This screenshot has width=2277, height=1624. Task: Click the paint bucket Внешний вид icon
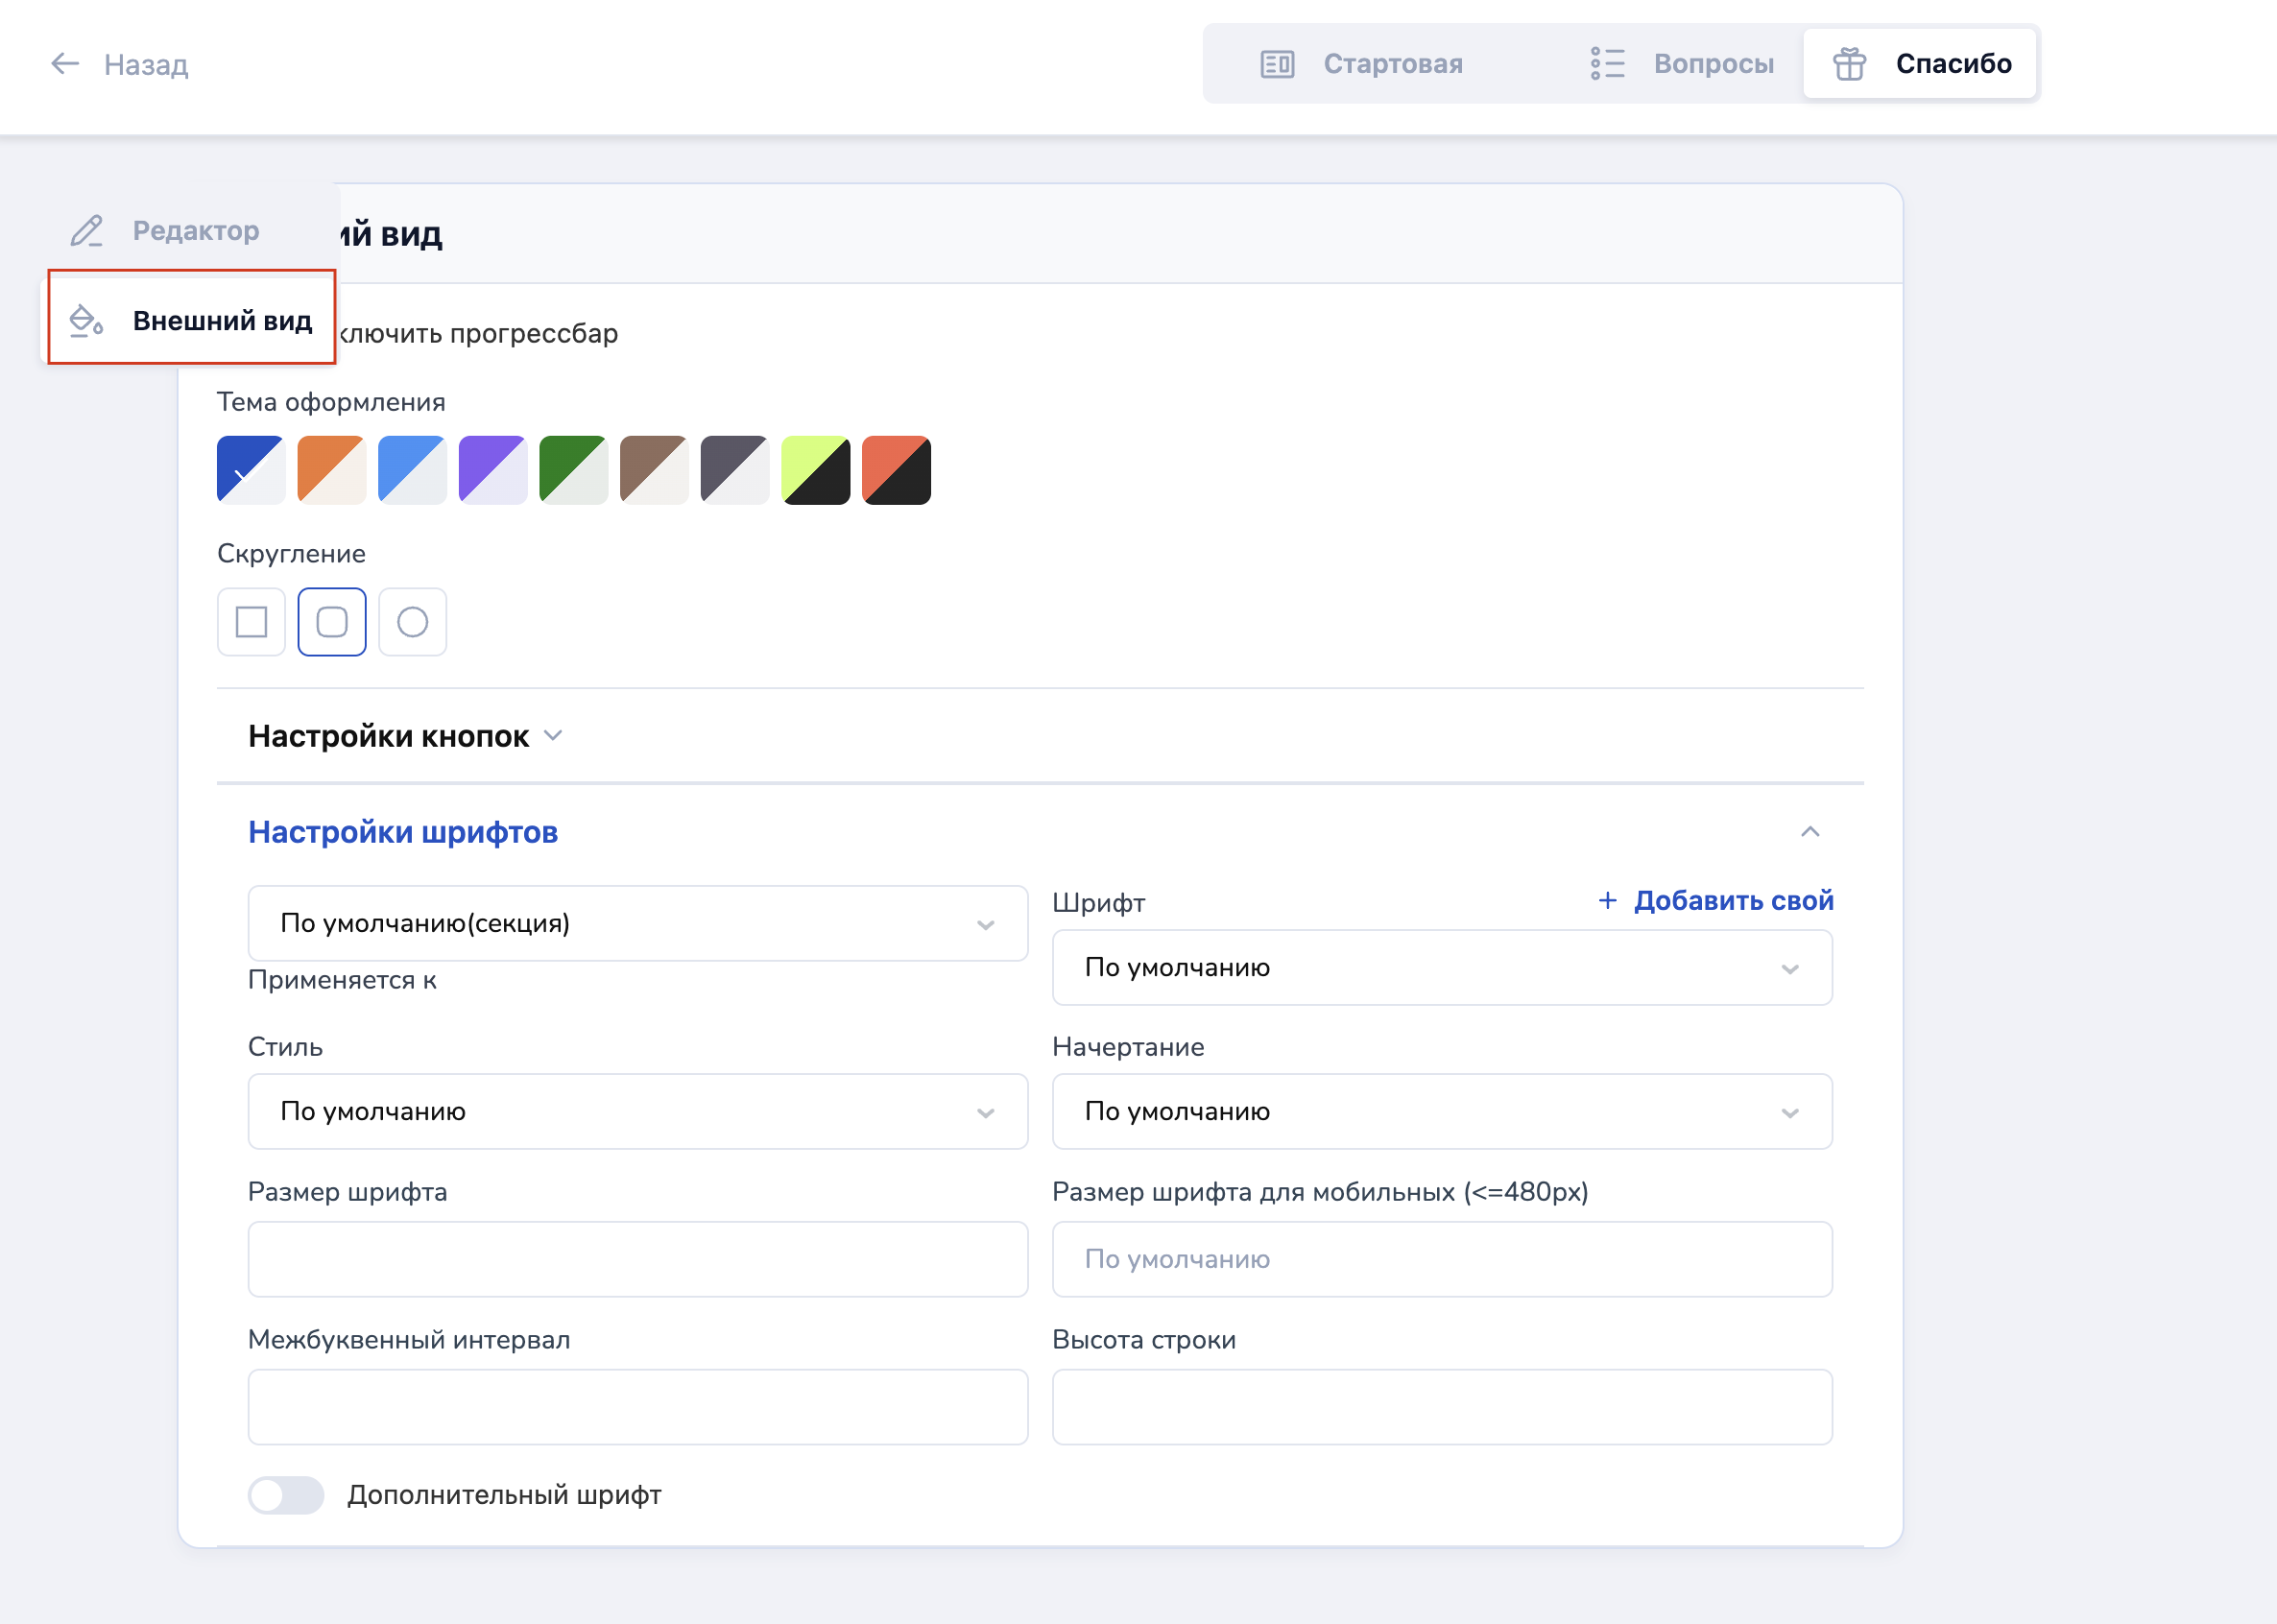point(86,321)
